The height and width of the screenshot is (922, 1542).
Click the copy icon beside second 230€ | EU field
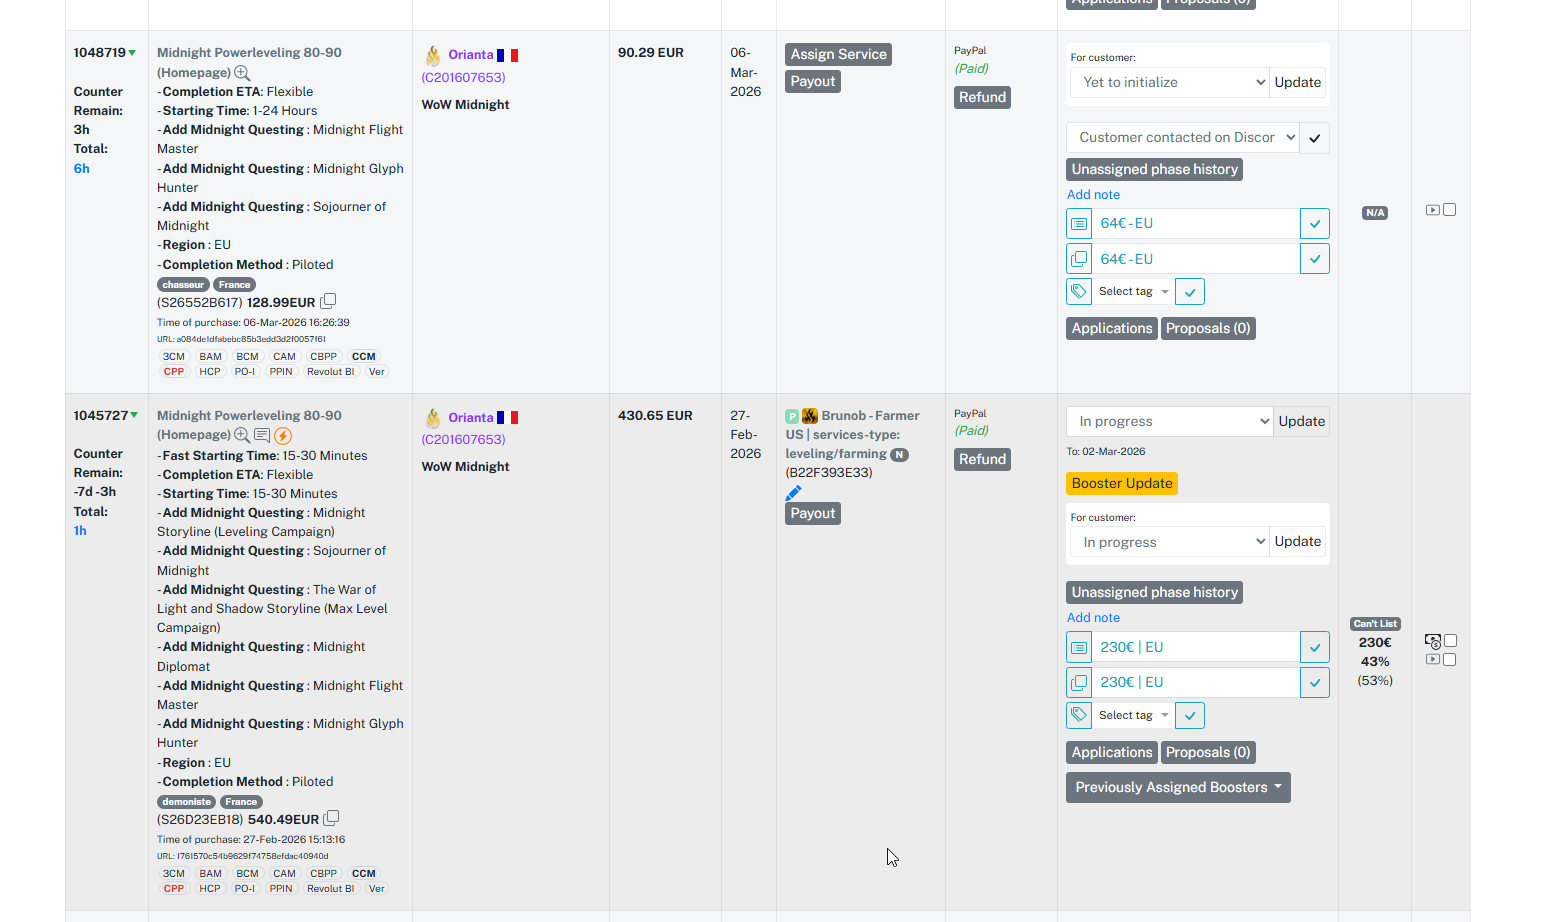coord(1079,683)
